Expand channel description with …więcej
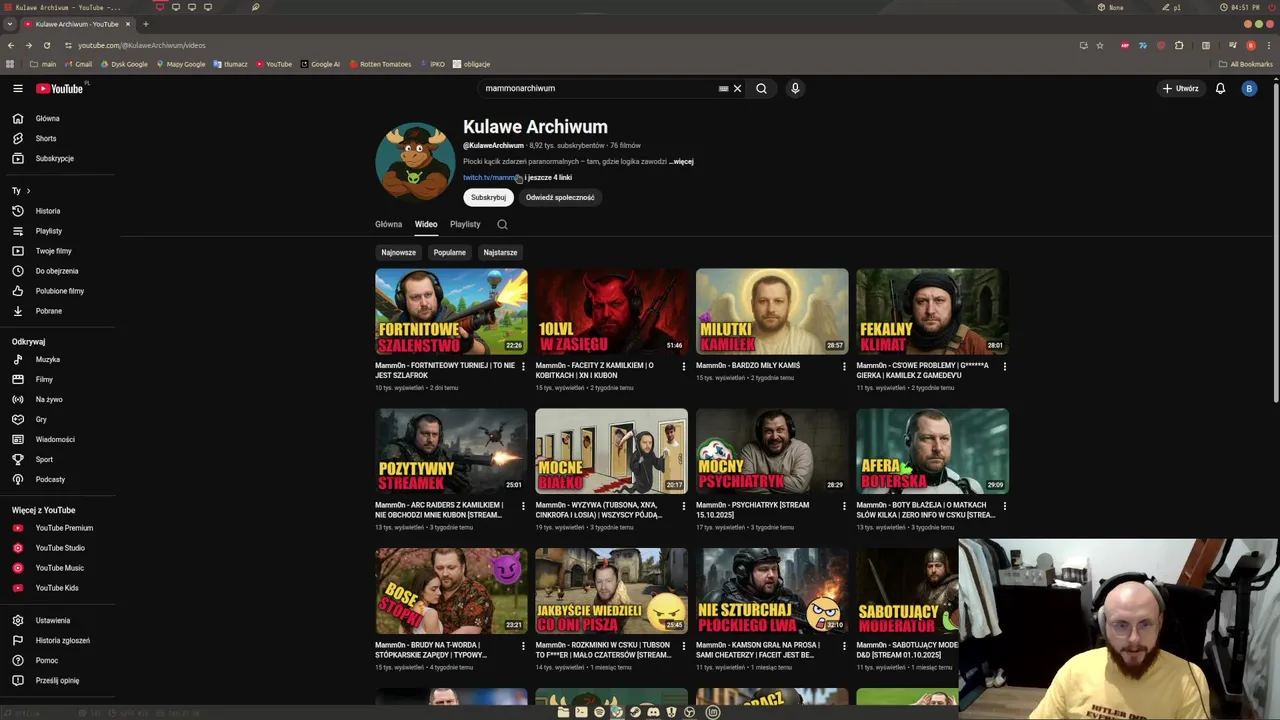The width and height of the screenshot is (1280, 720). coord(681,161)
